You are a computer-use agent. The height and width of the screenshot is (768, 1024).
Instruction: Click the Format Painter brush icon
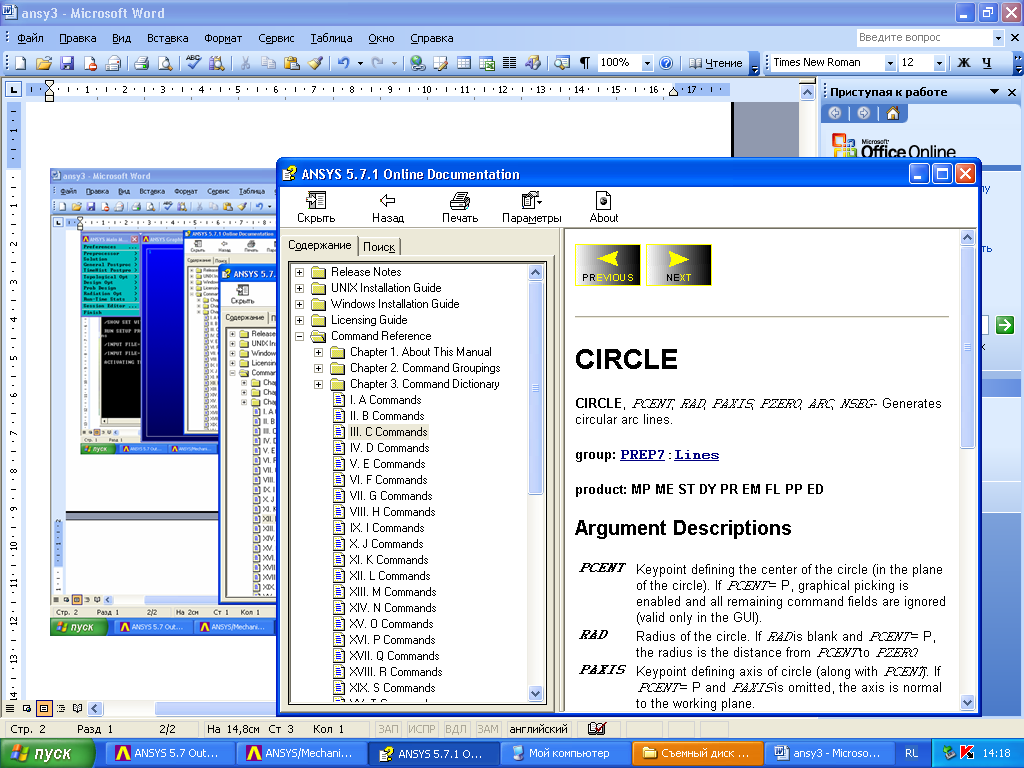[315, 63]
